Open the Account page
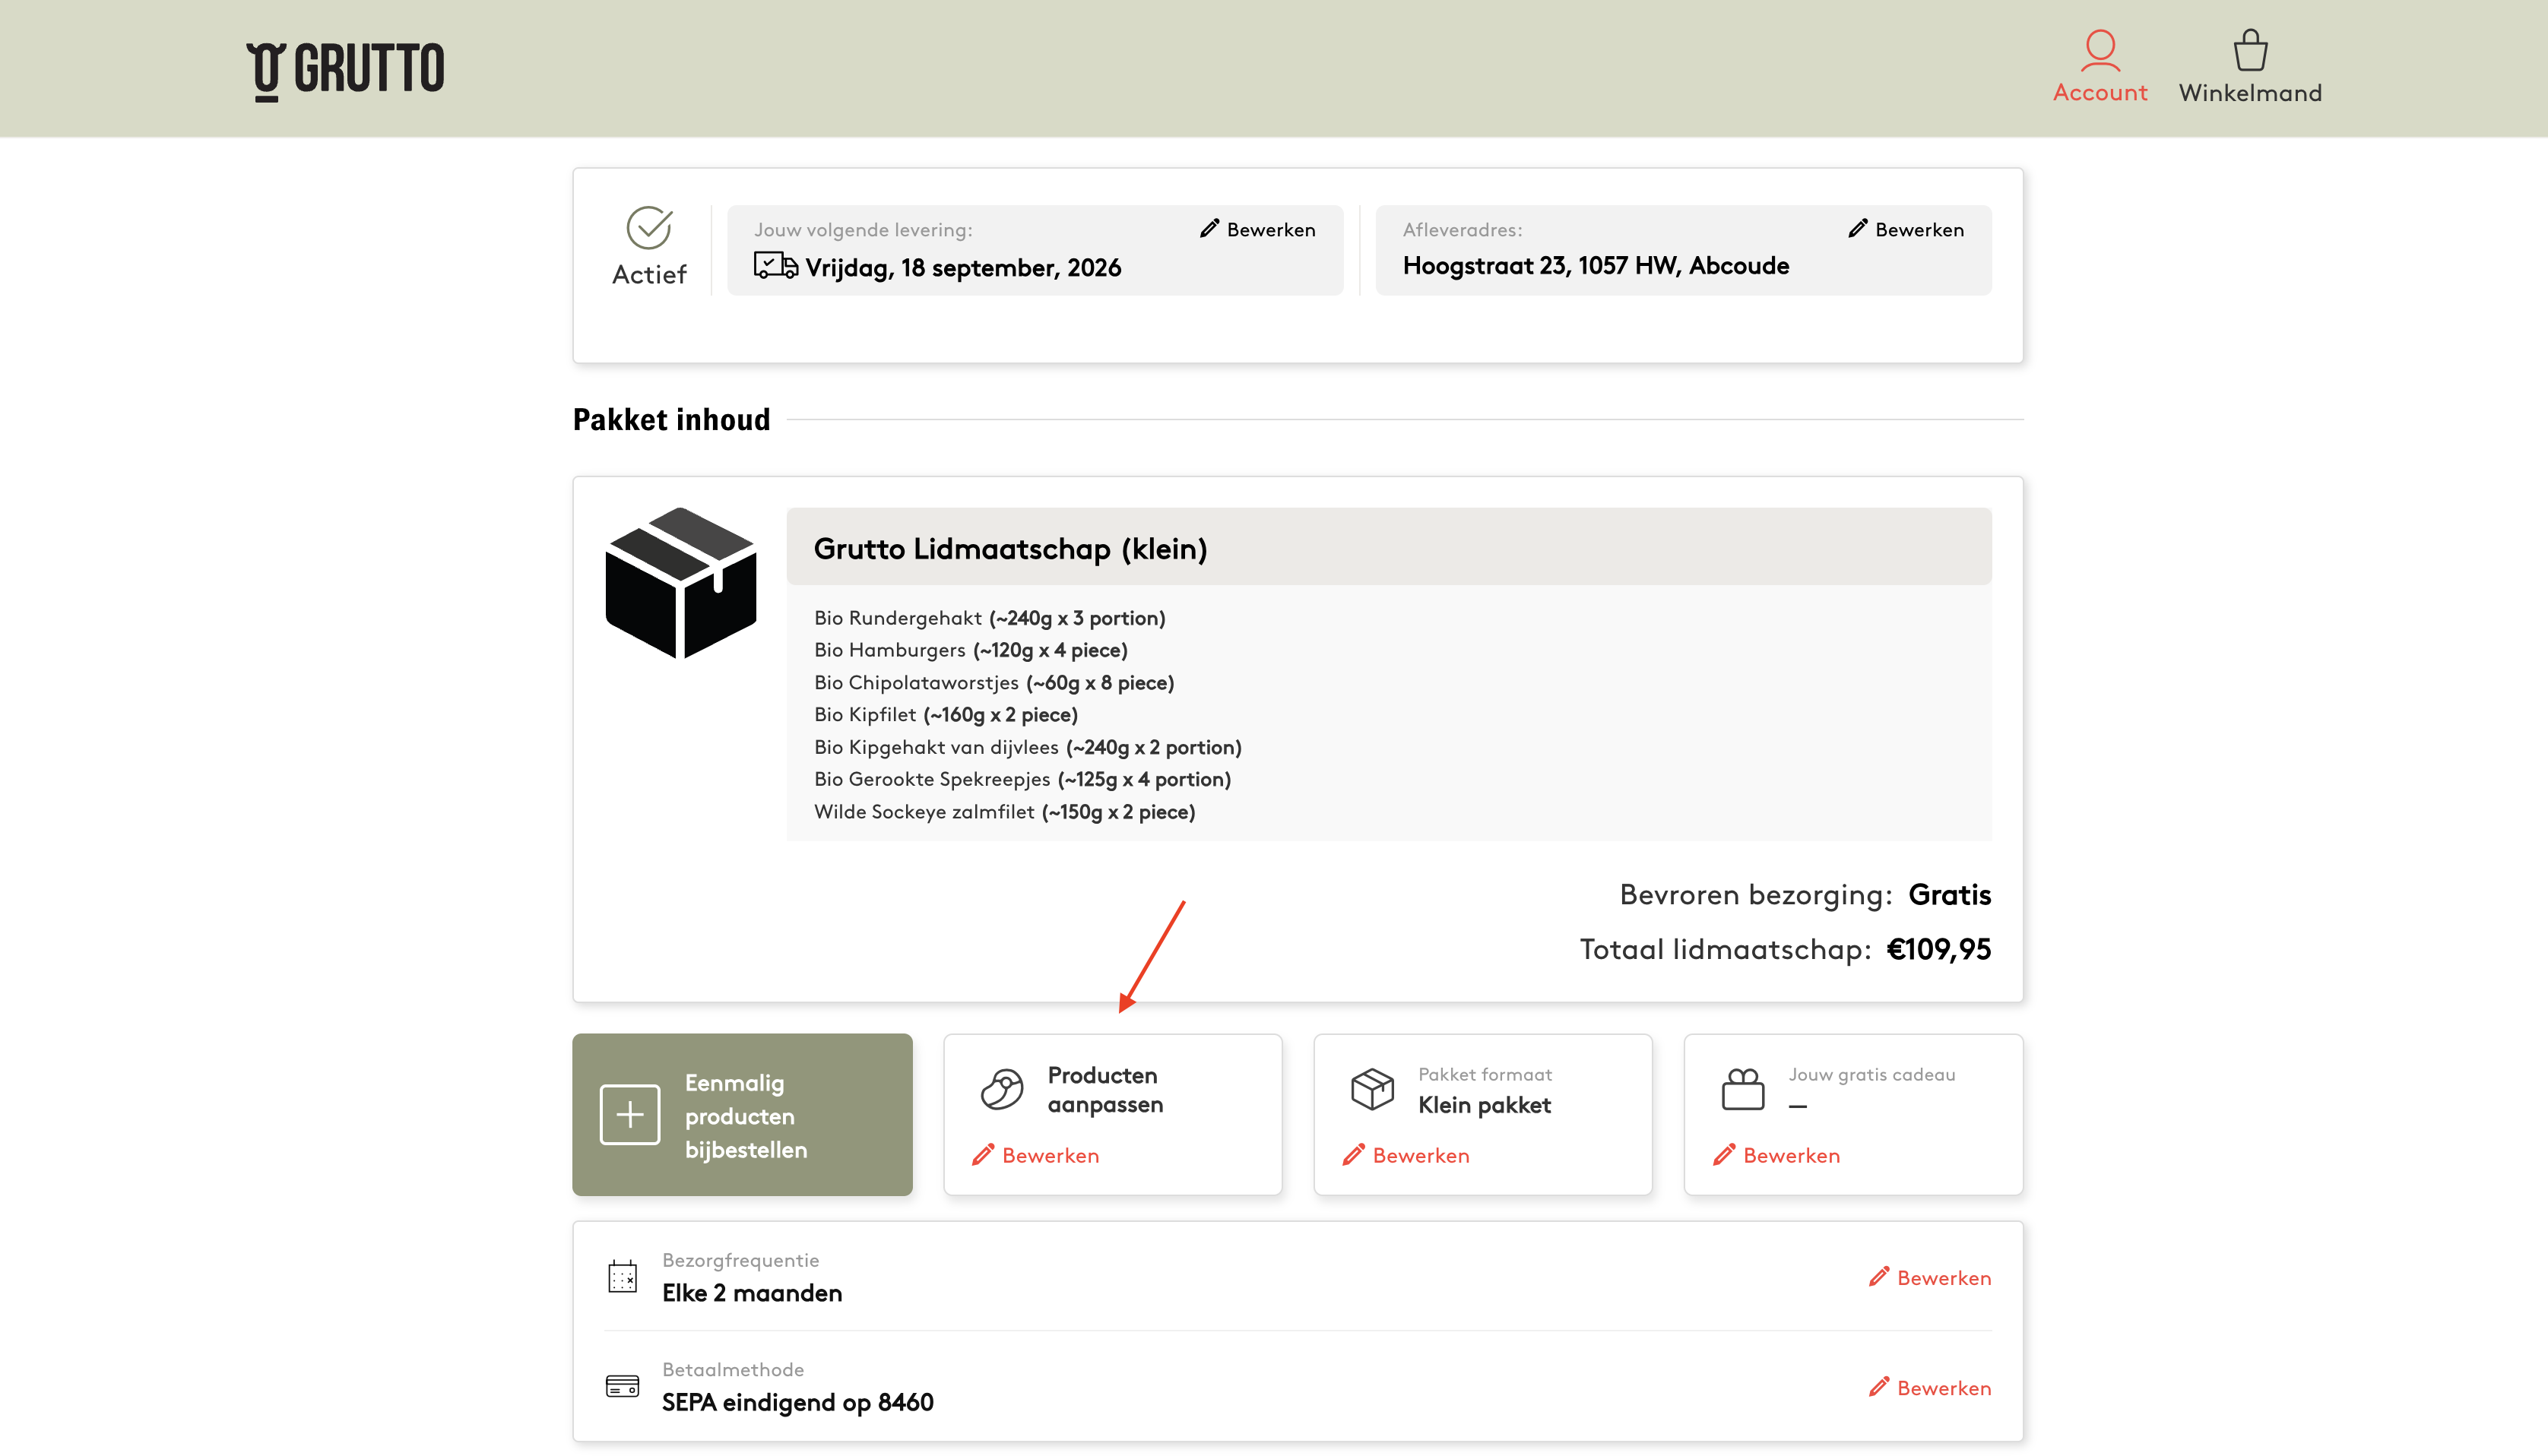Image resolution: width=2548 pixels, height=1456 pixels. pyautogui.click(x=2100, y=66)
